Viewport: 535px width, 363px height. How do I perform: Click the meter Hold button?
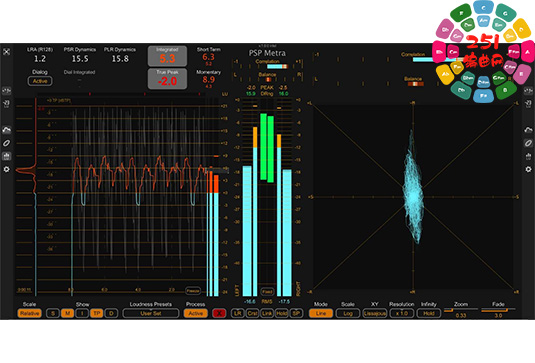click(282, 313)
